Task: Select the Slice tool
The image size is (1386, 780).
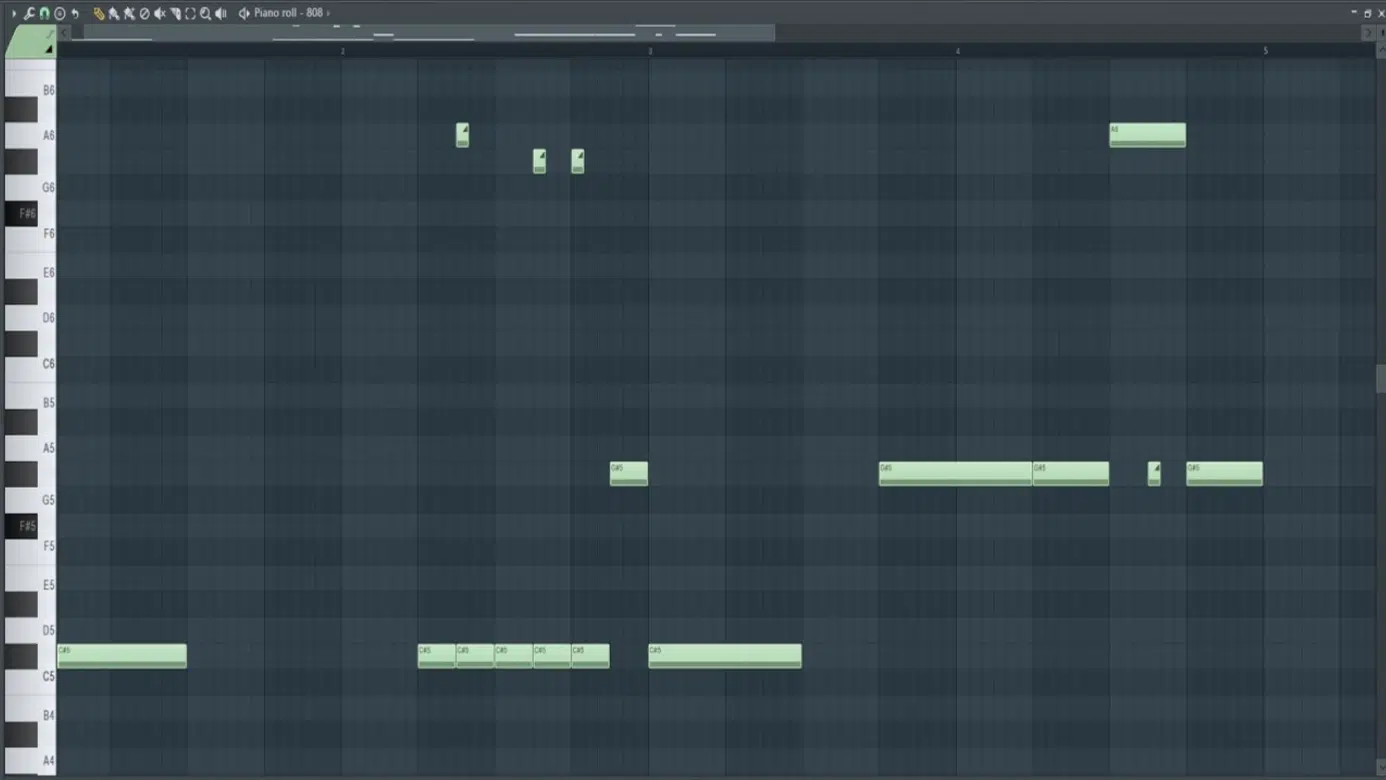Action: 175,13
